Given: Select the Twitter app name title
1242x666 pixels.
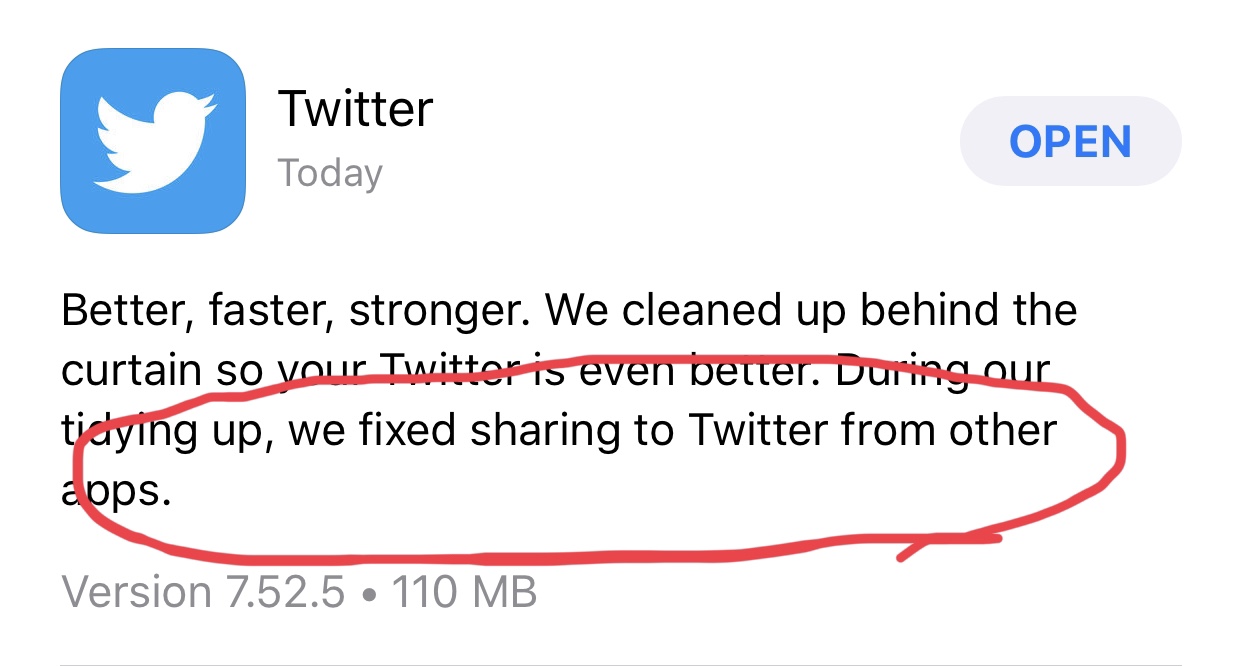Looking at the screenshot, I should pos(355,108).
